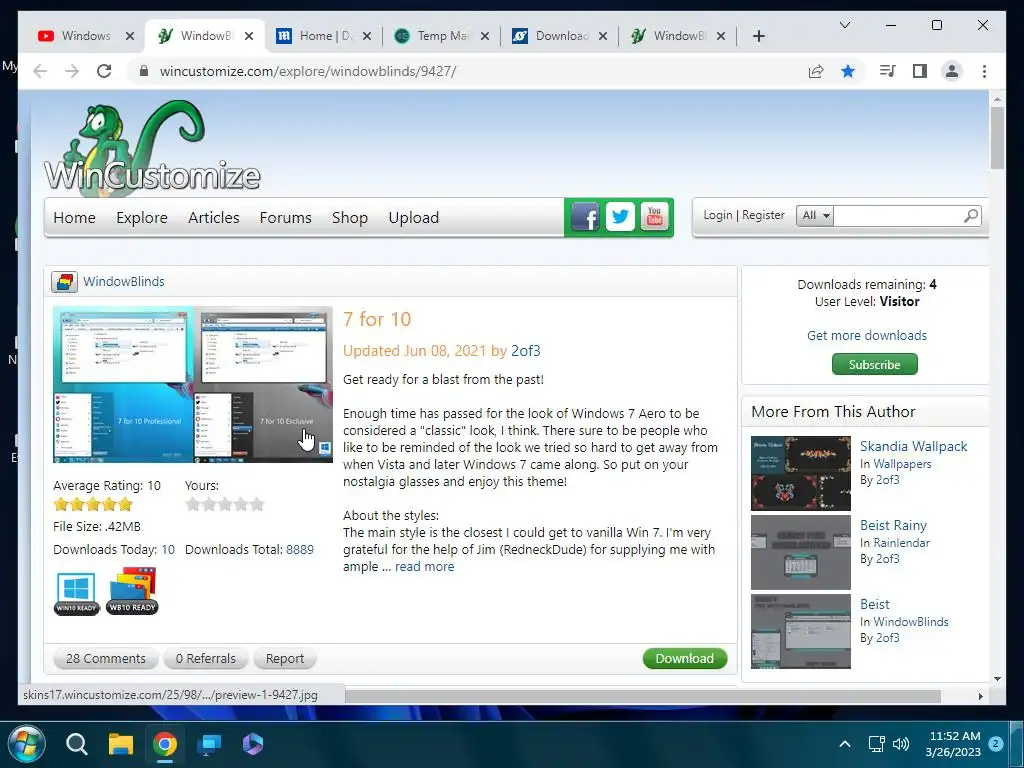
Task: Click the WindowBlinds category icon
Action: click(64, 282)
